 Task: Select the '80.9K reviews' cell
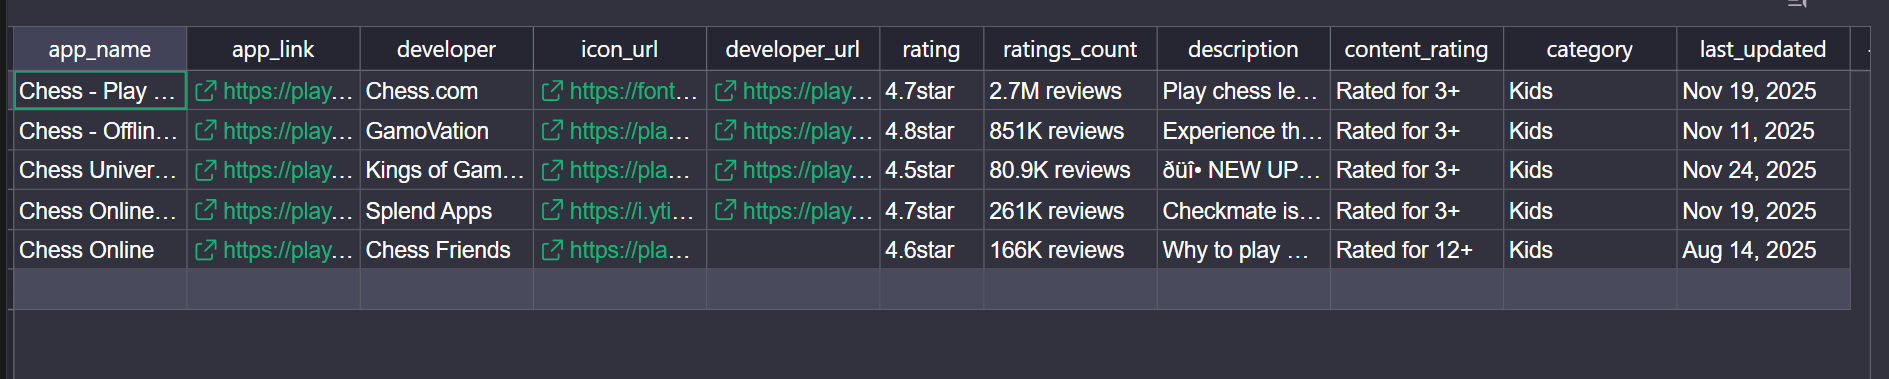[1070, 171]
